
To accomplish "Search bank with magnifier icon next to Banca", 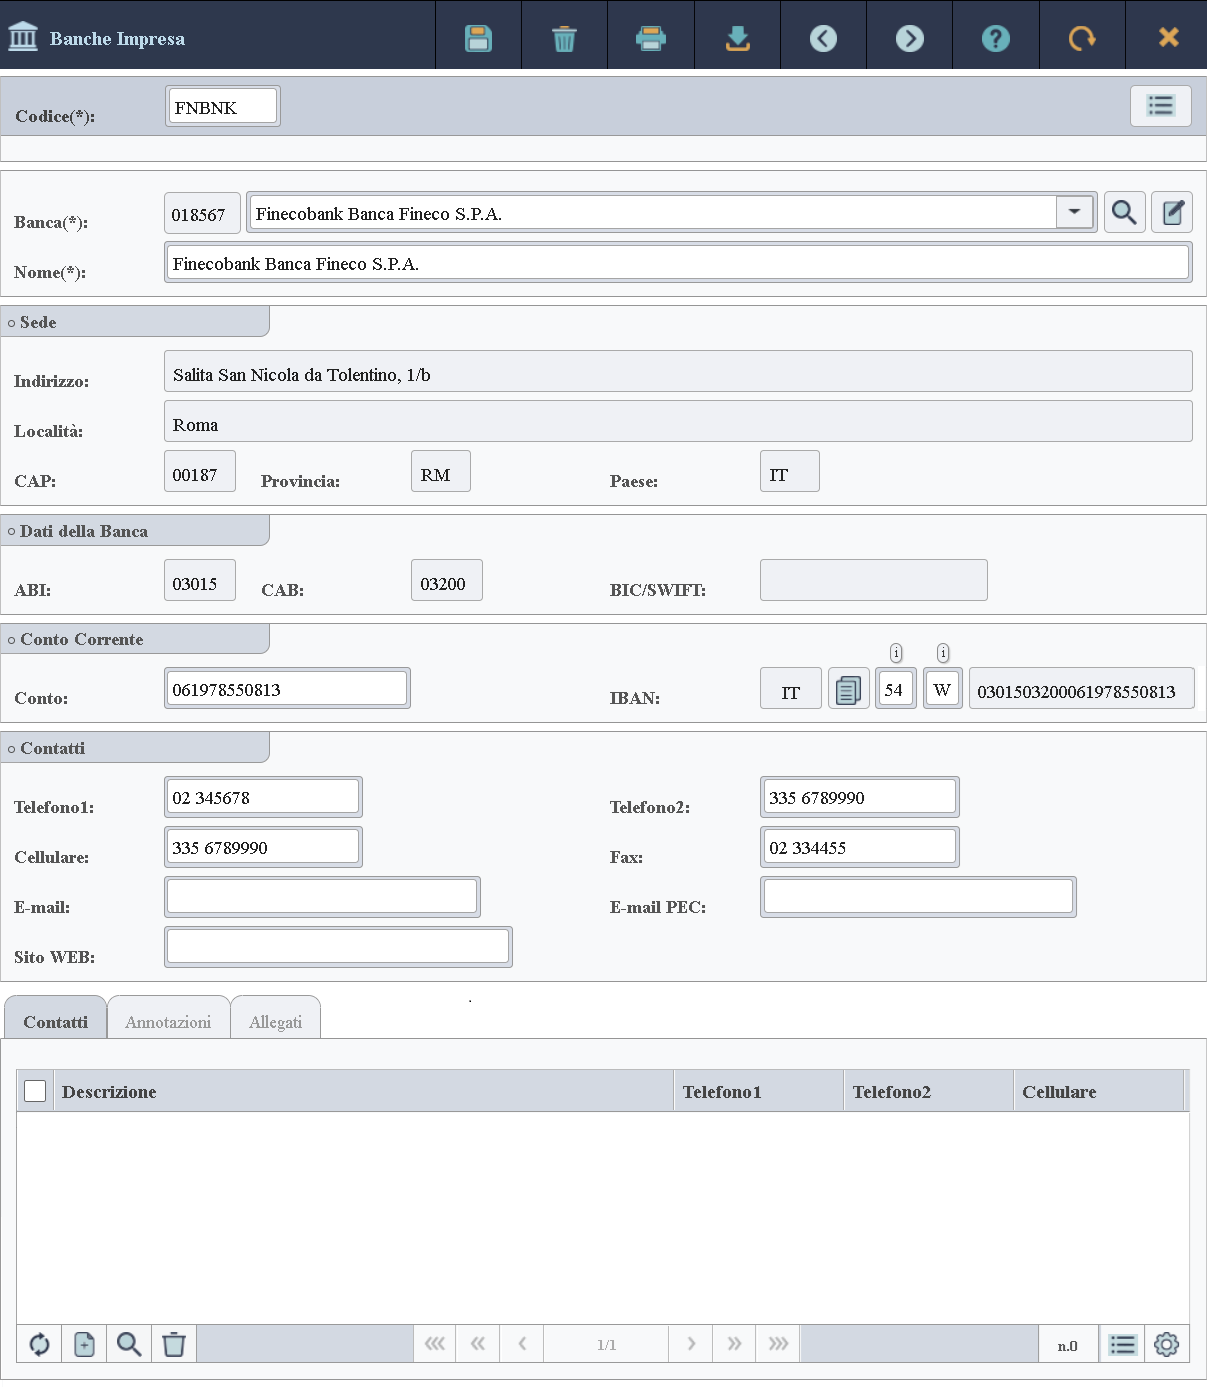I will click(1124, 212).
